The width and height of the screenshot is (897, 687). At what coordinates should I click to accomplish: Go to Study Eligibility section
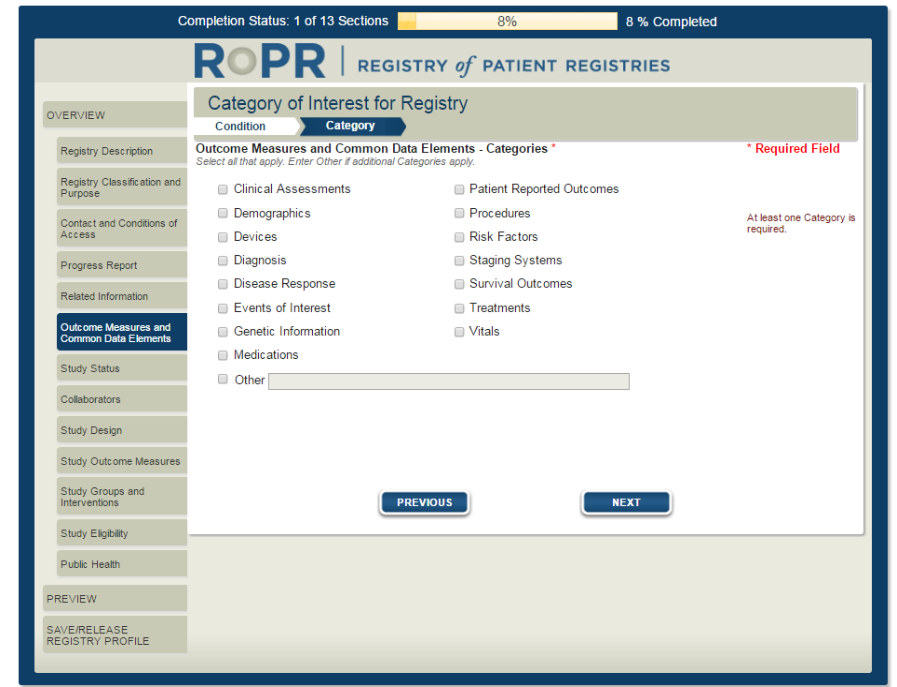point(122,533)
